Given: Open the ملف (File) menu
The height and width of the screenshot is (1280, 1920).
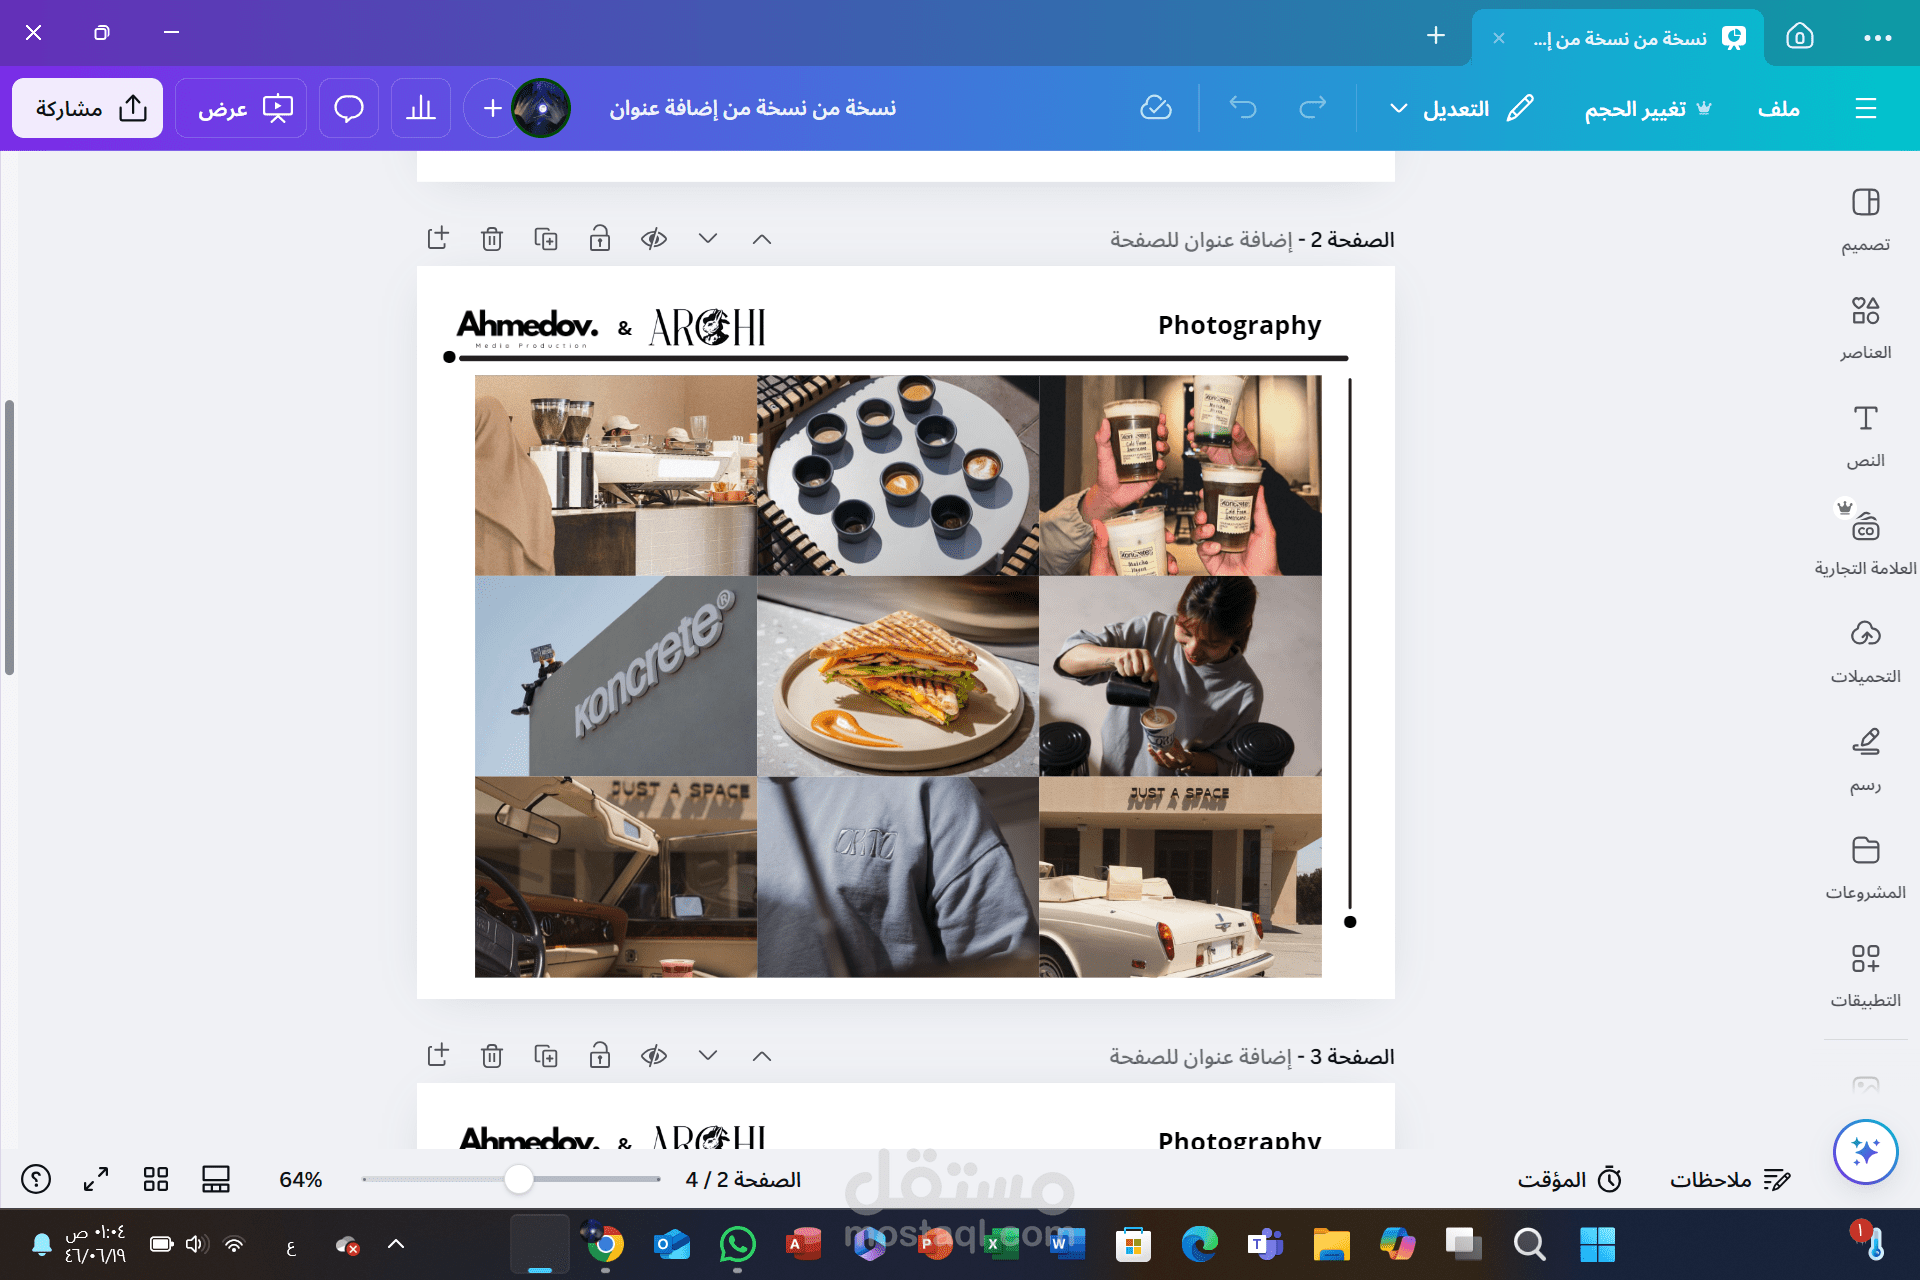Looking at the screenshot, I should (x=1779, y=108).
